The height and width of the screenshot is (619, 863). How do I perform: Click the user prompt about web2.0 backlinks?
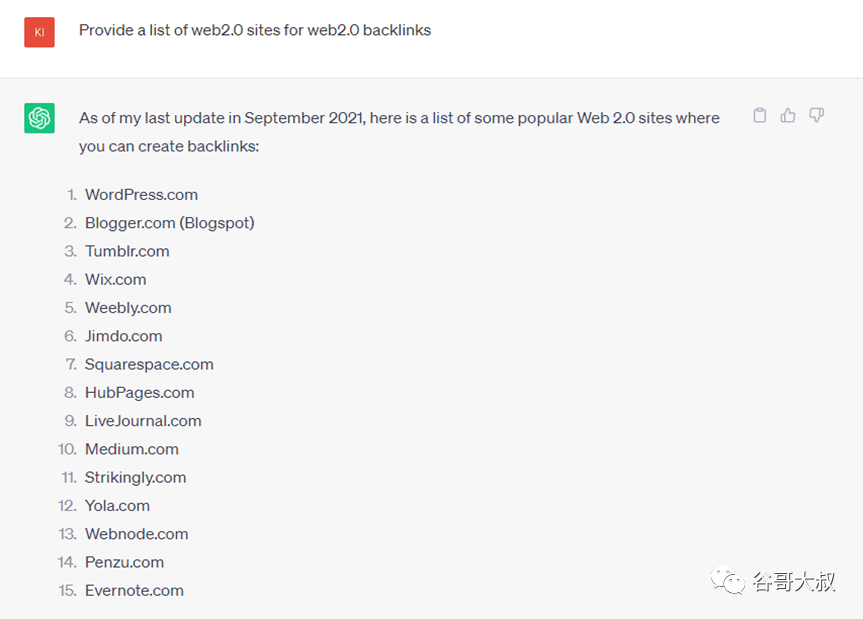point(255,30)
